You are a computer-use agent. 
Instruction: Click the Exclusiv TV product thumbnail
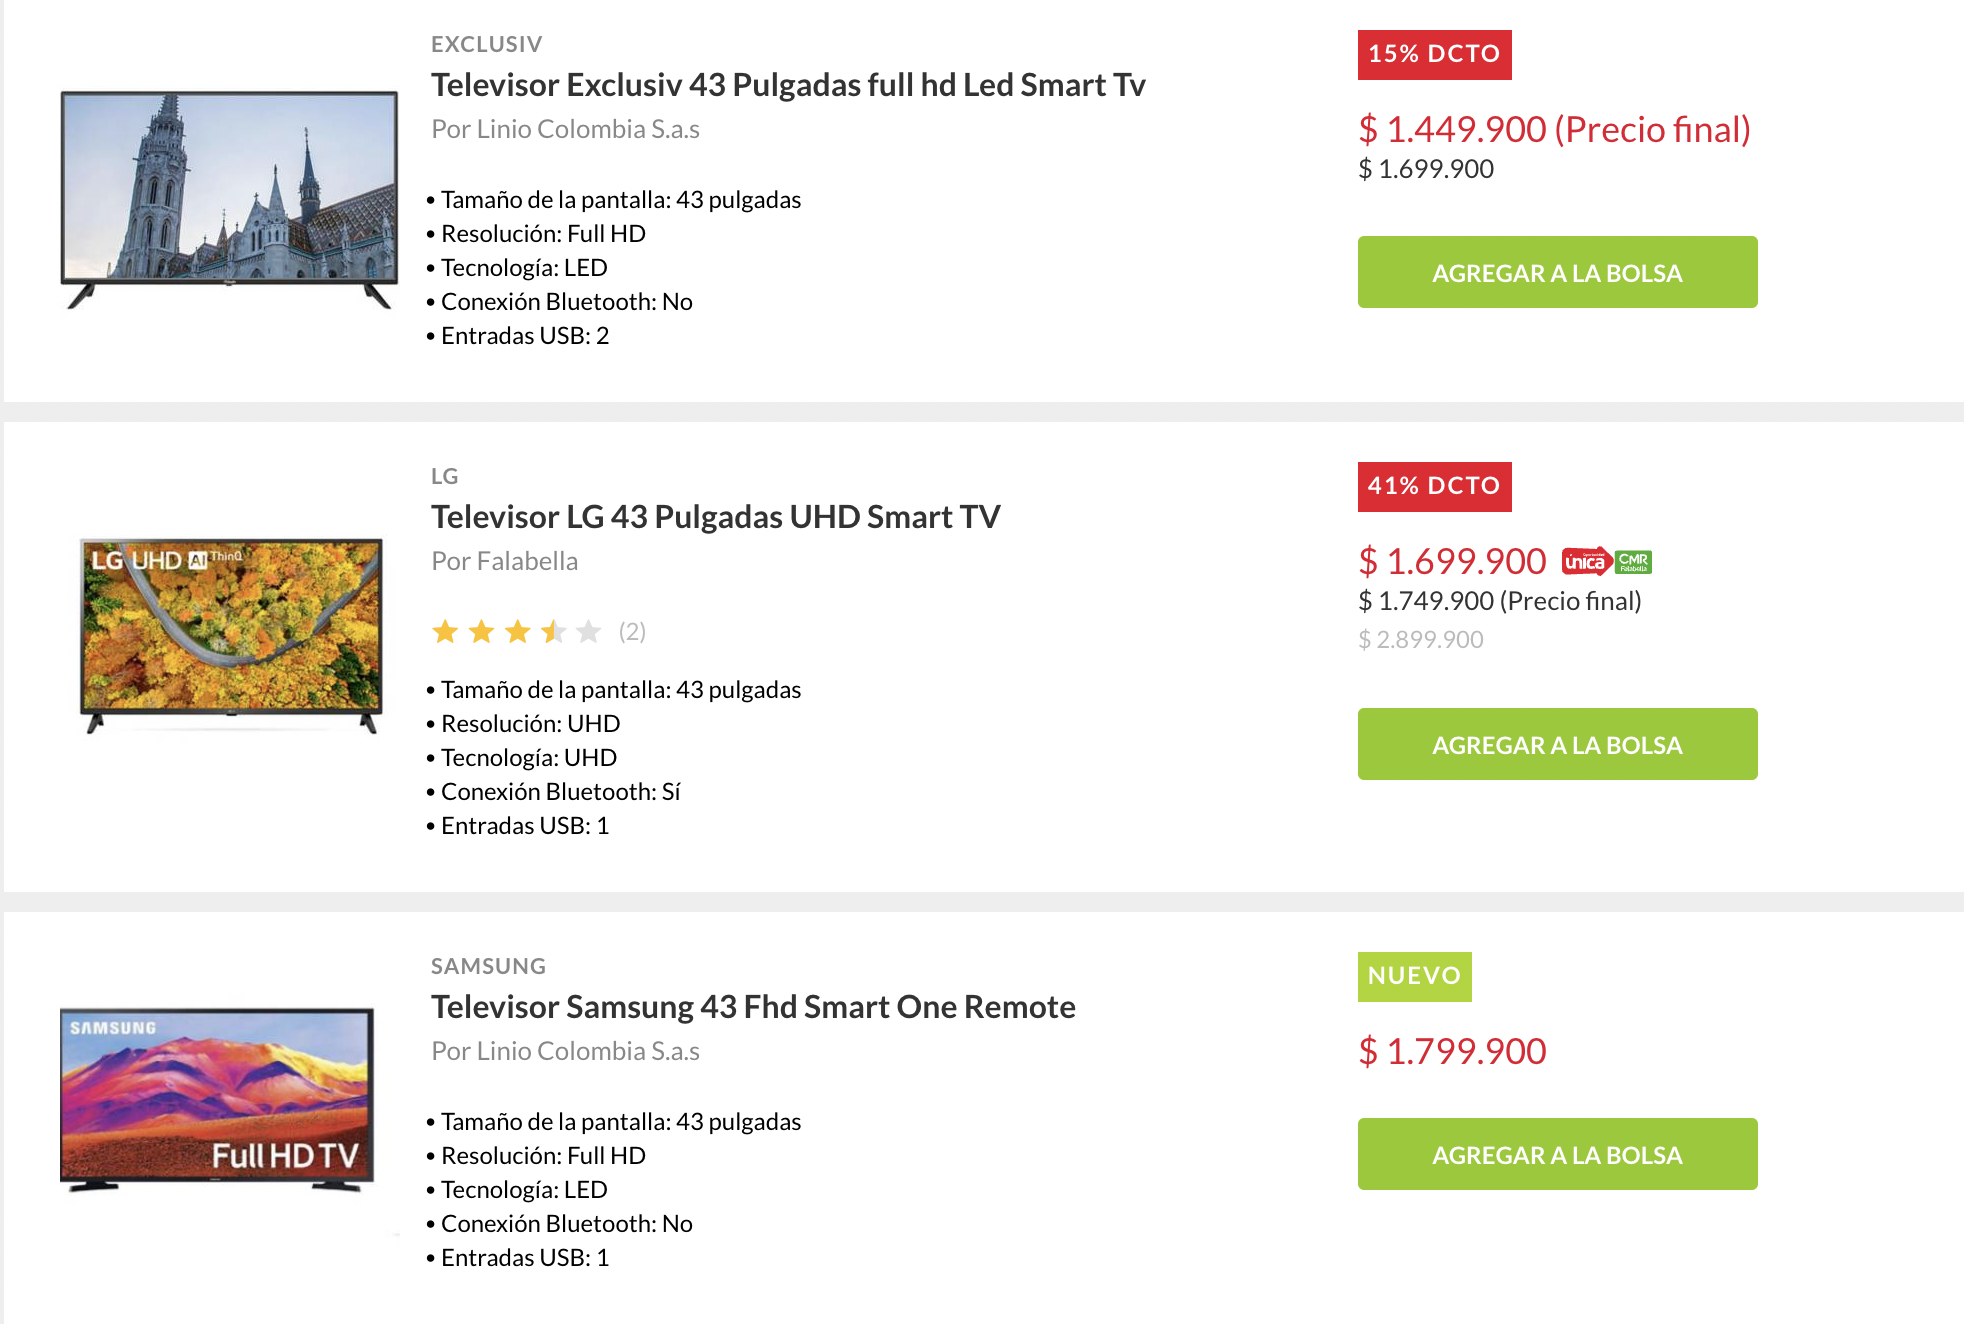[x=229, y=200]
